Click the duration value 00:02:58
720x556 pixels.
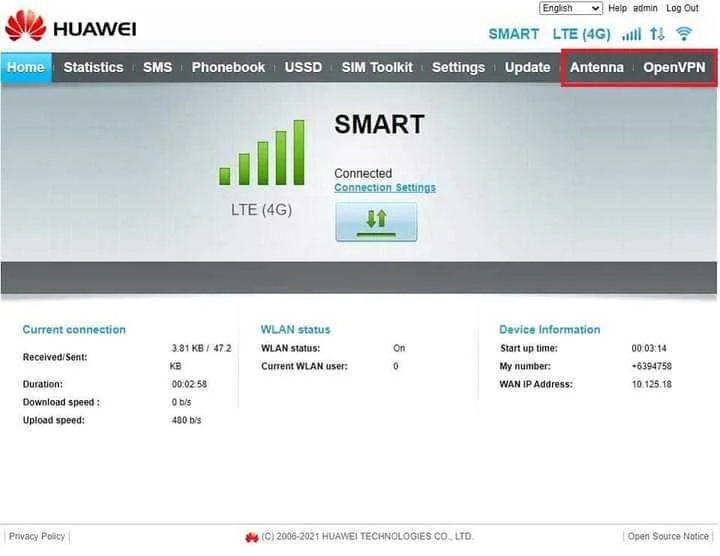(x=189, y=384)
